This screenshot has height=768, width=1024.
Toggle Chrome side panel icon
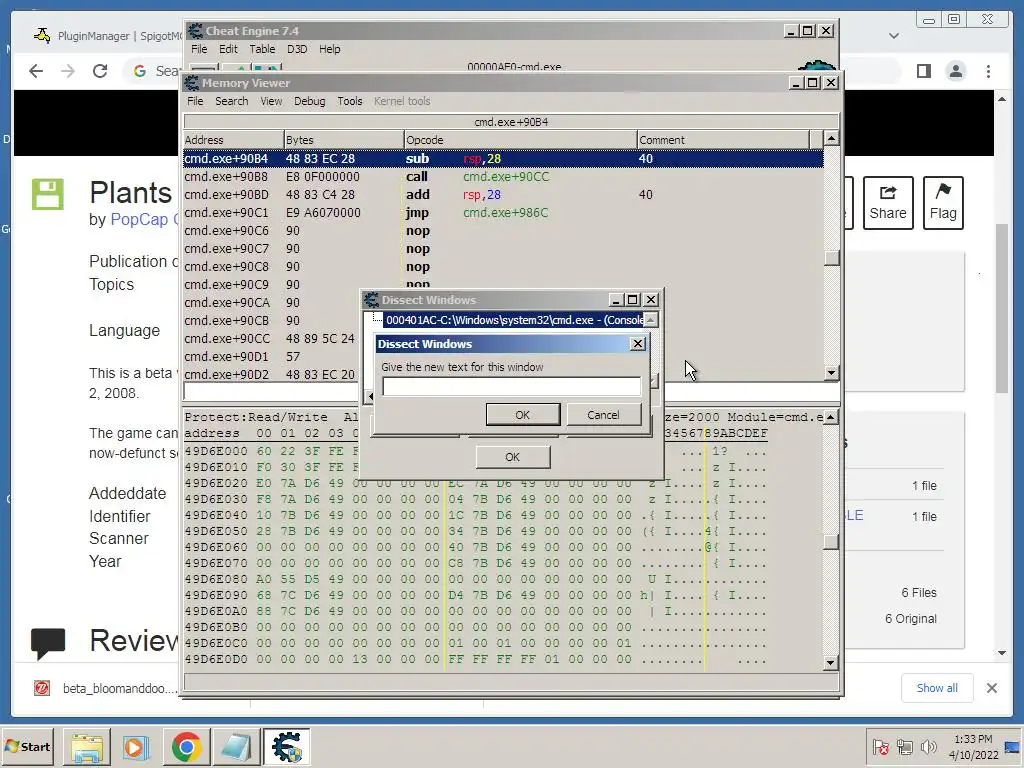pyautogui.click(x=923, y=71)
